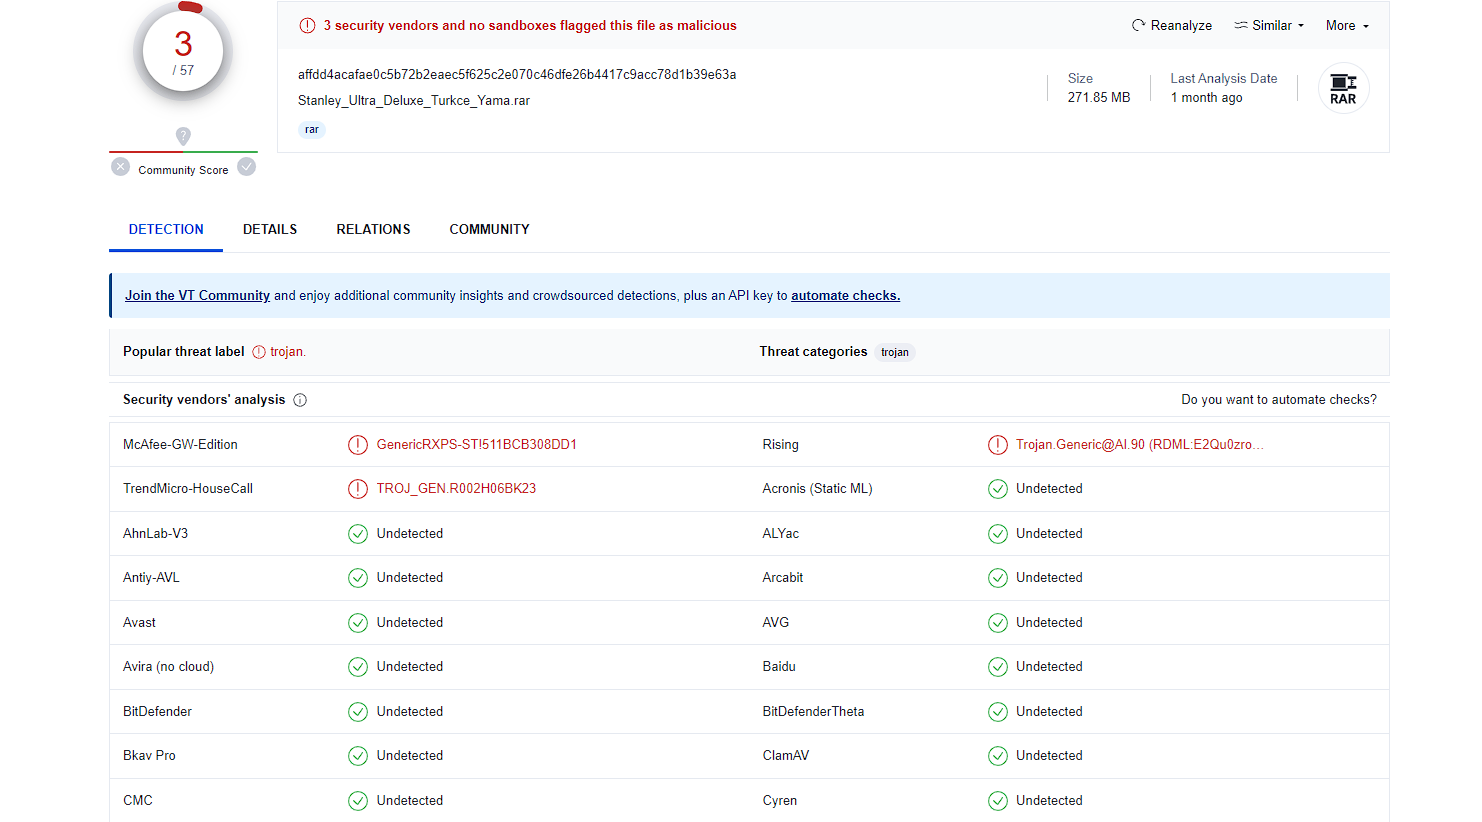Switch to the Details tab

pos(270,229)
